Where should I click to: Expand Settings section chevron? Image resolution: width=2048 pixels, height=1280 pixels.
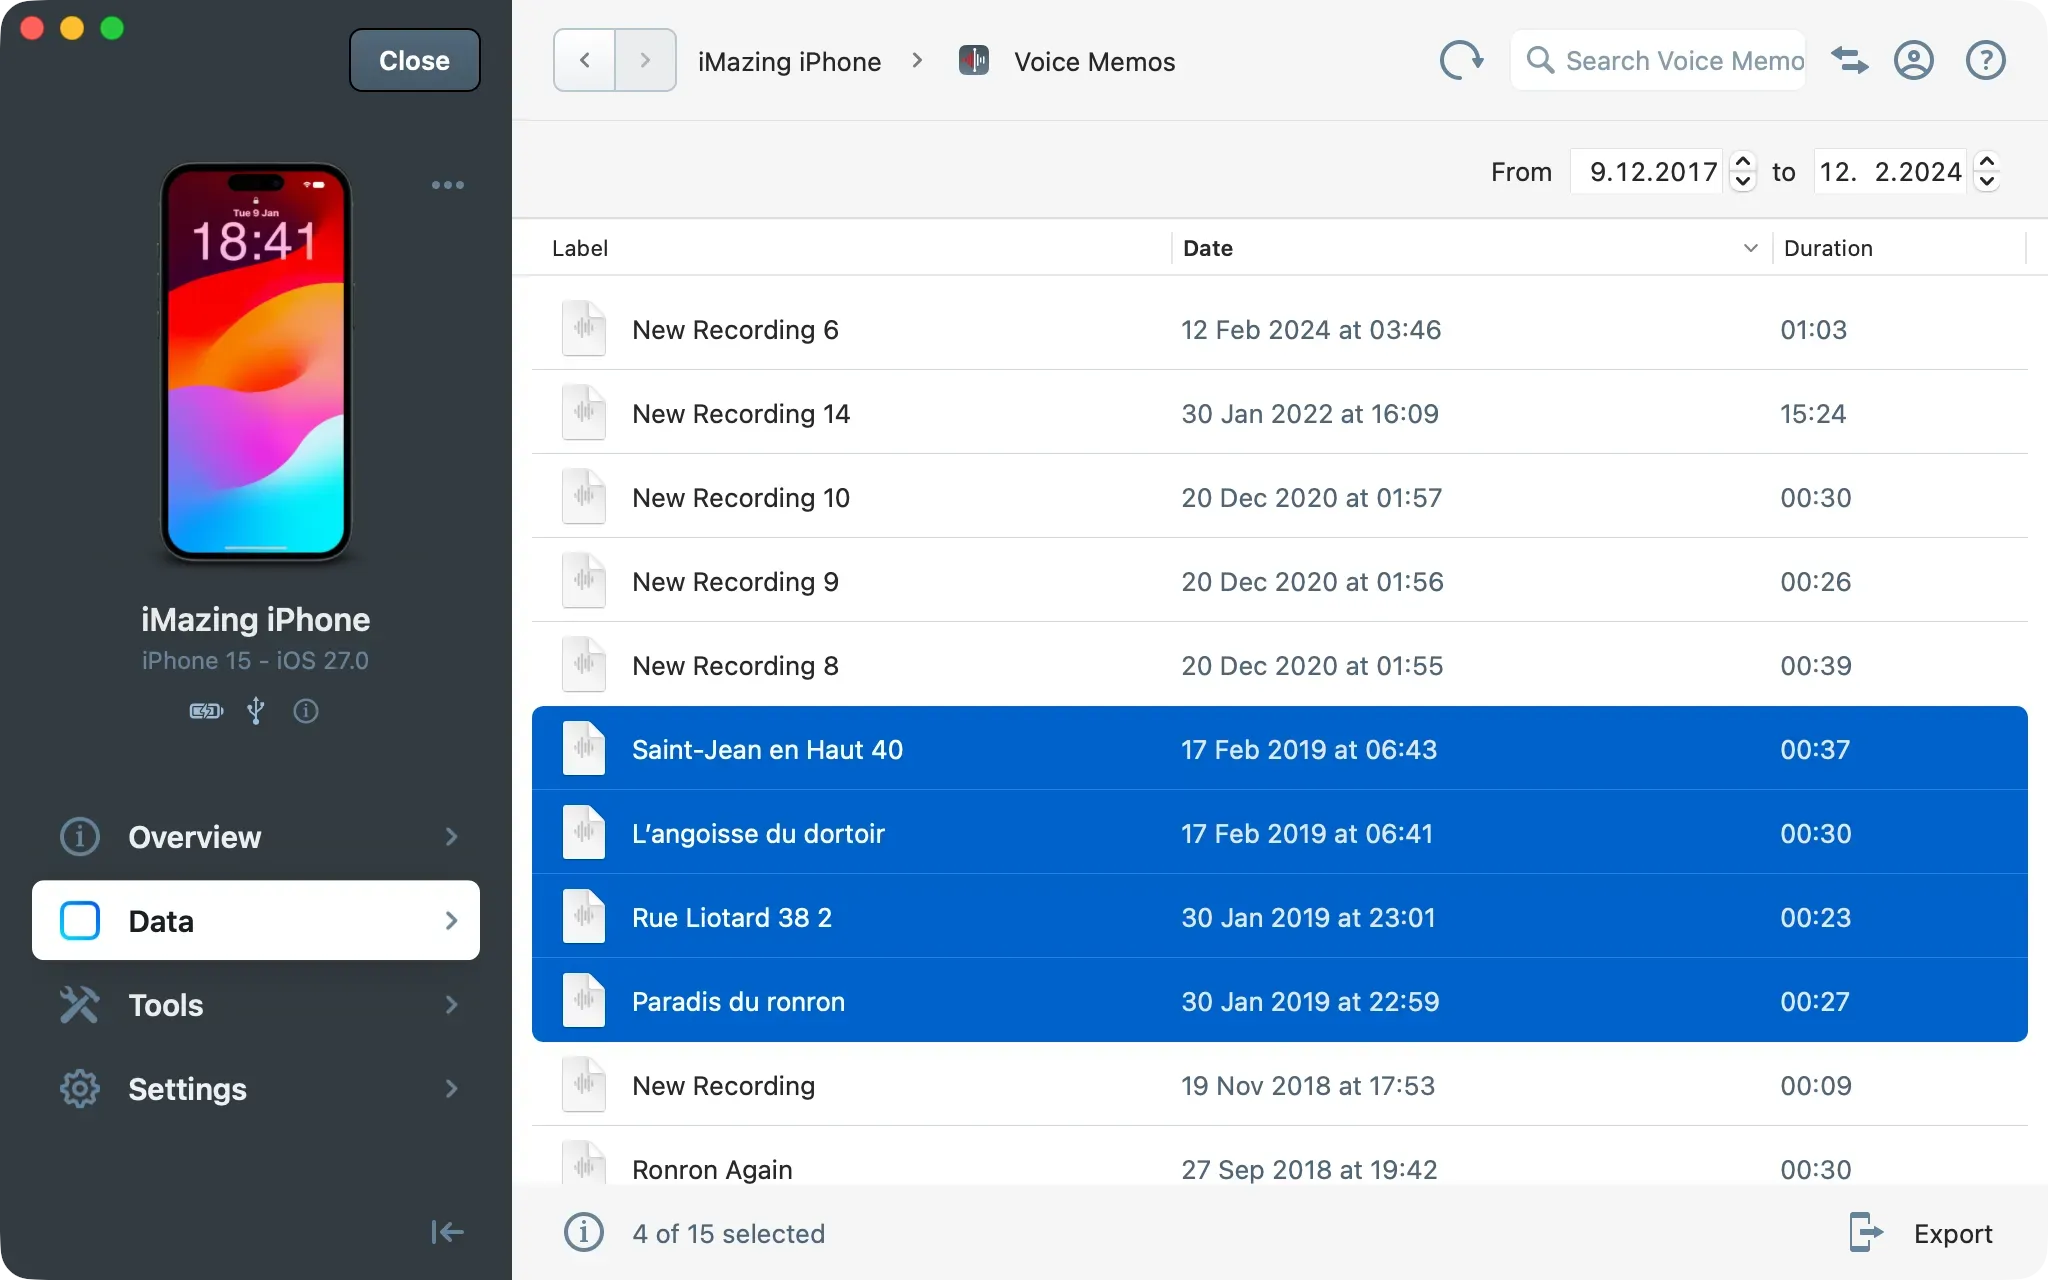tap(452, 1088)
